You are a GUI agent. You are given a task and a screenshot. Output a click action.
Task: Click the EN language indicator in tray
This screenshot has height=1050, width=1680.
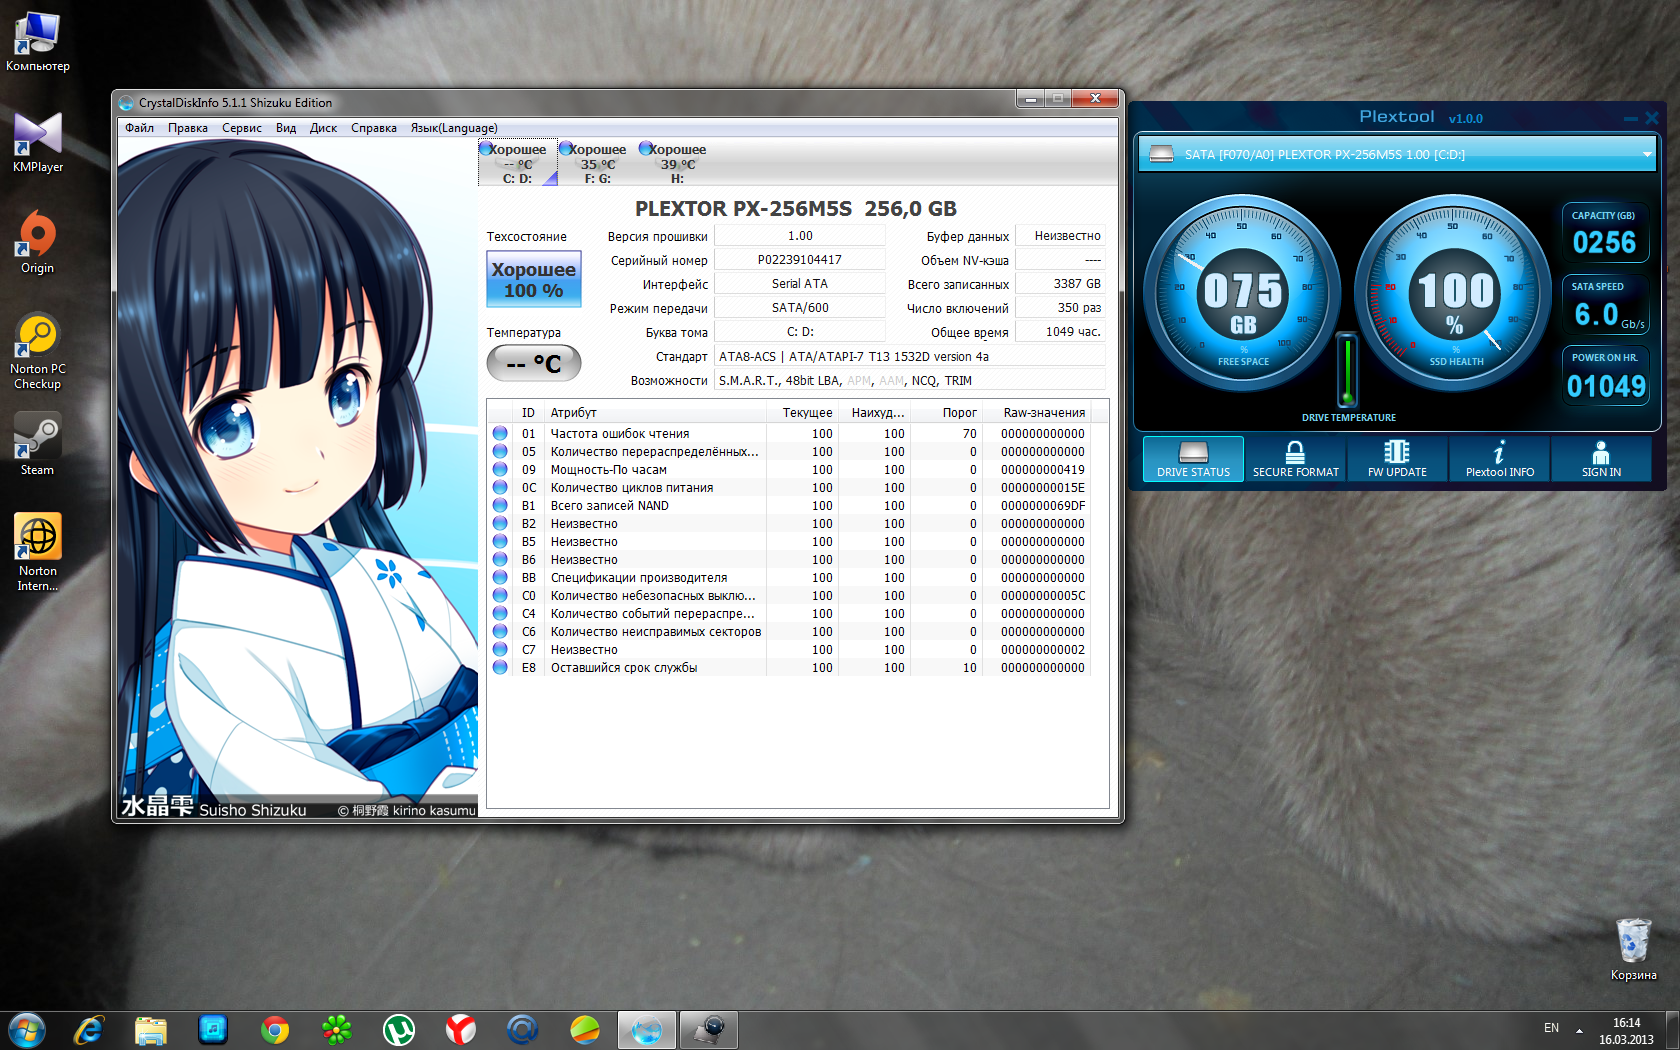click(x=1551, y=1028)
